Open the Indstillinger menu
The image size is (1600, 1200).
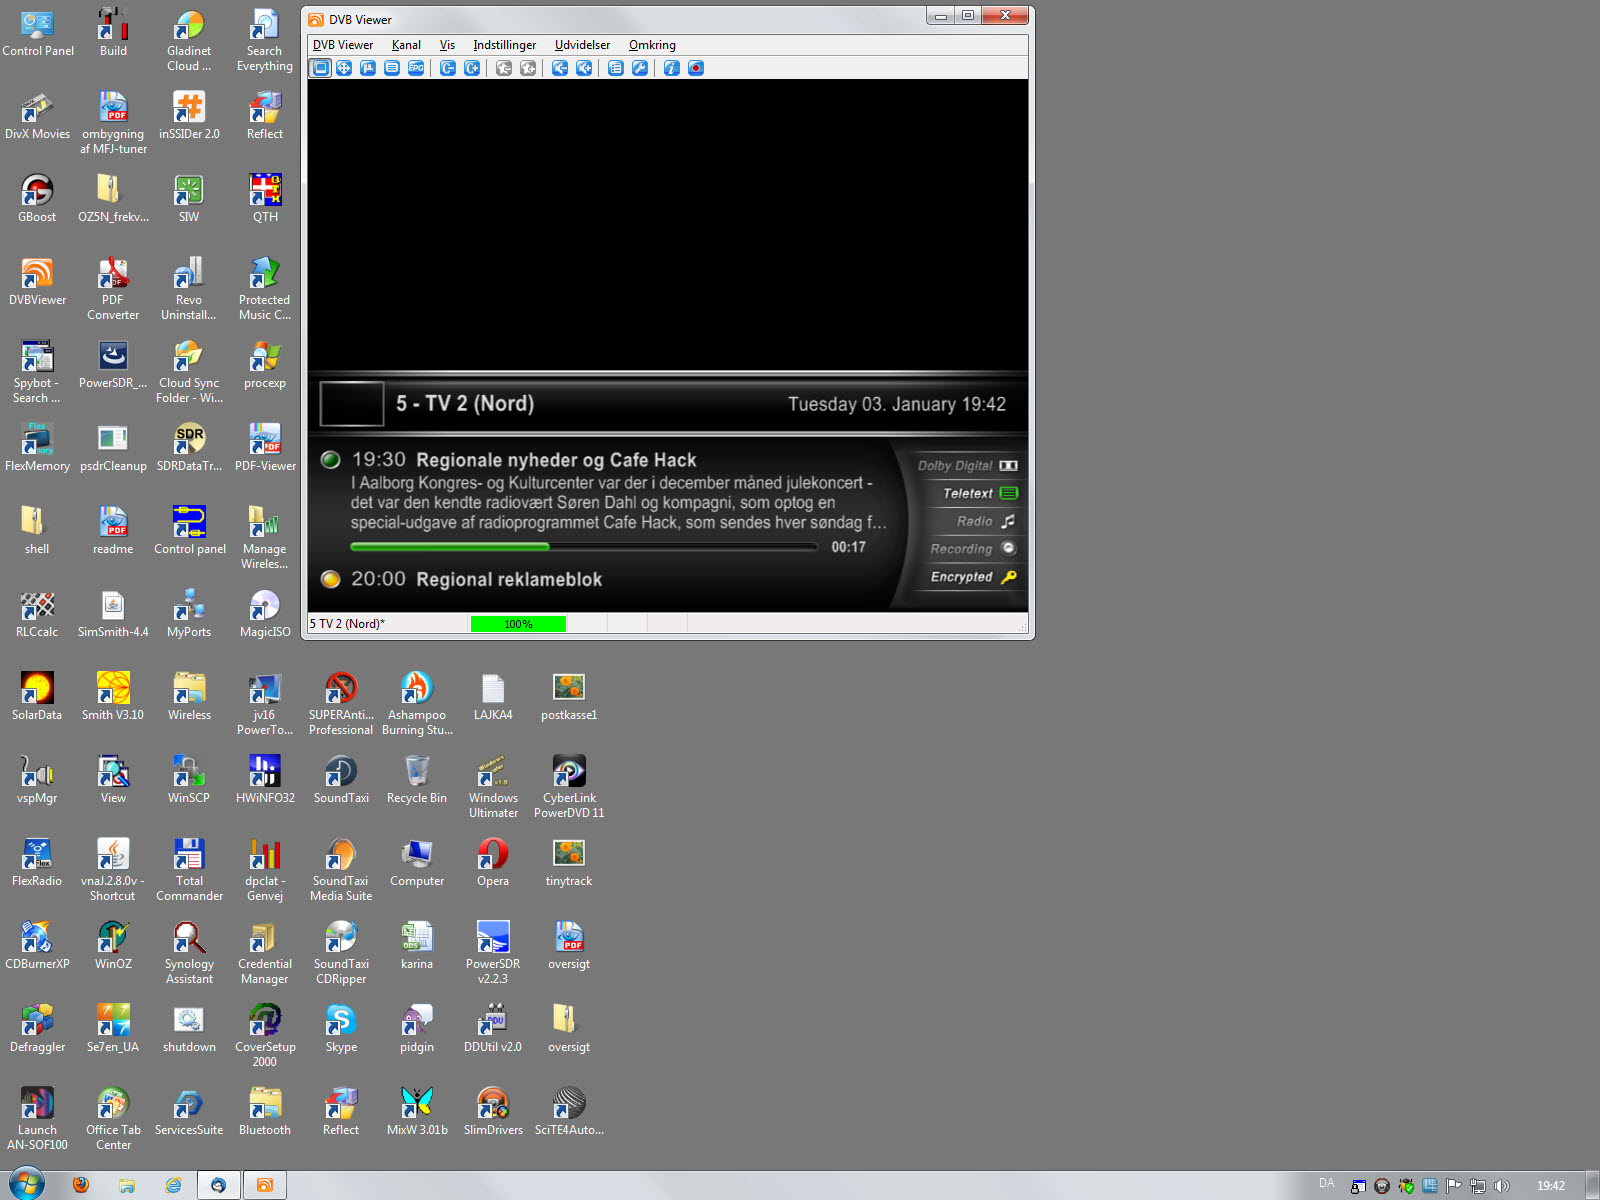click(x=504, y=45)
